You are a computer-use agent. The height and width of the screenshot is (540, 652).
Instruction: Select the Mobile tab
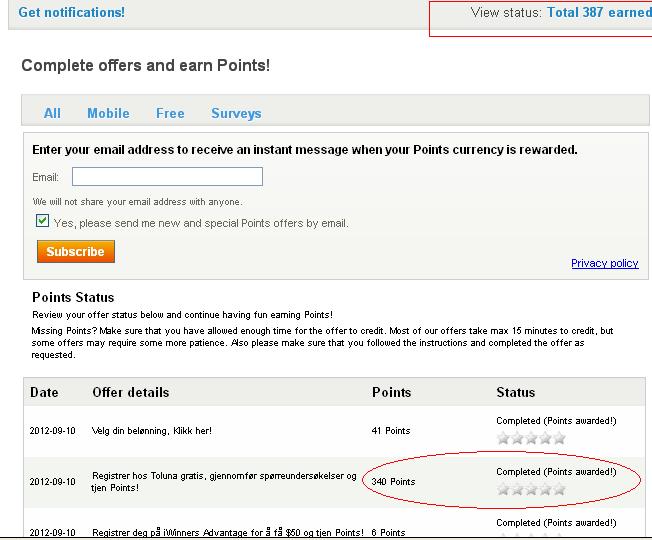click(x=108, y=114)
